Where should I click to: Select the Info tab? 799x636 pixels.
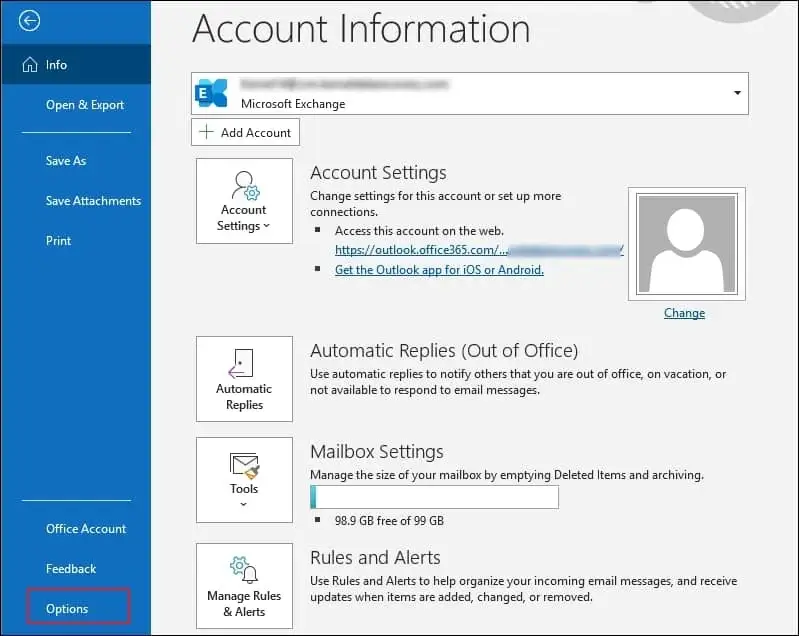pyautogui.click(x=76, y=65)
